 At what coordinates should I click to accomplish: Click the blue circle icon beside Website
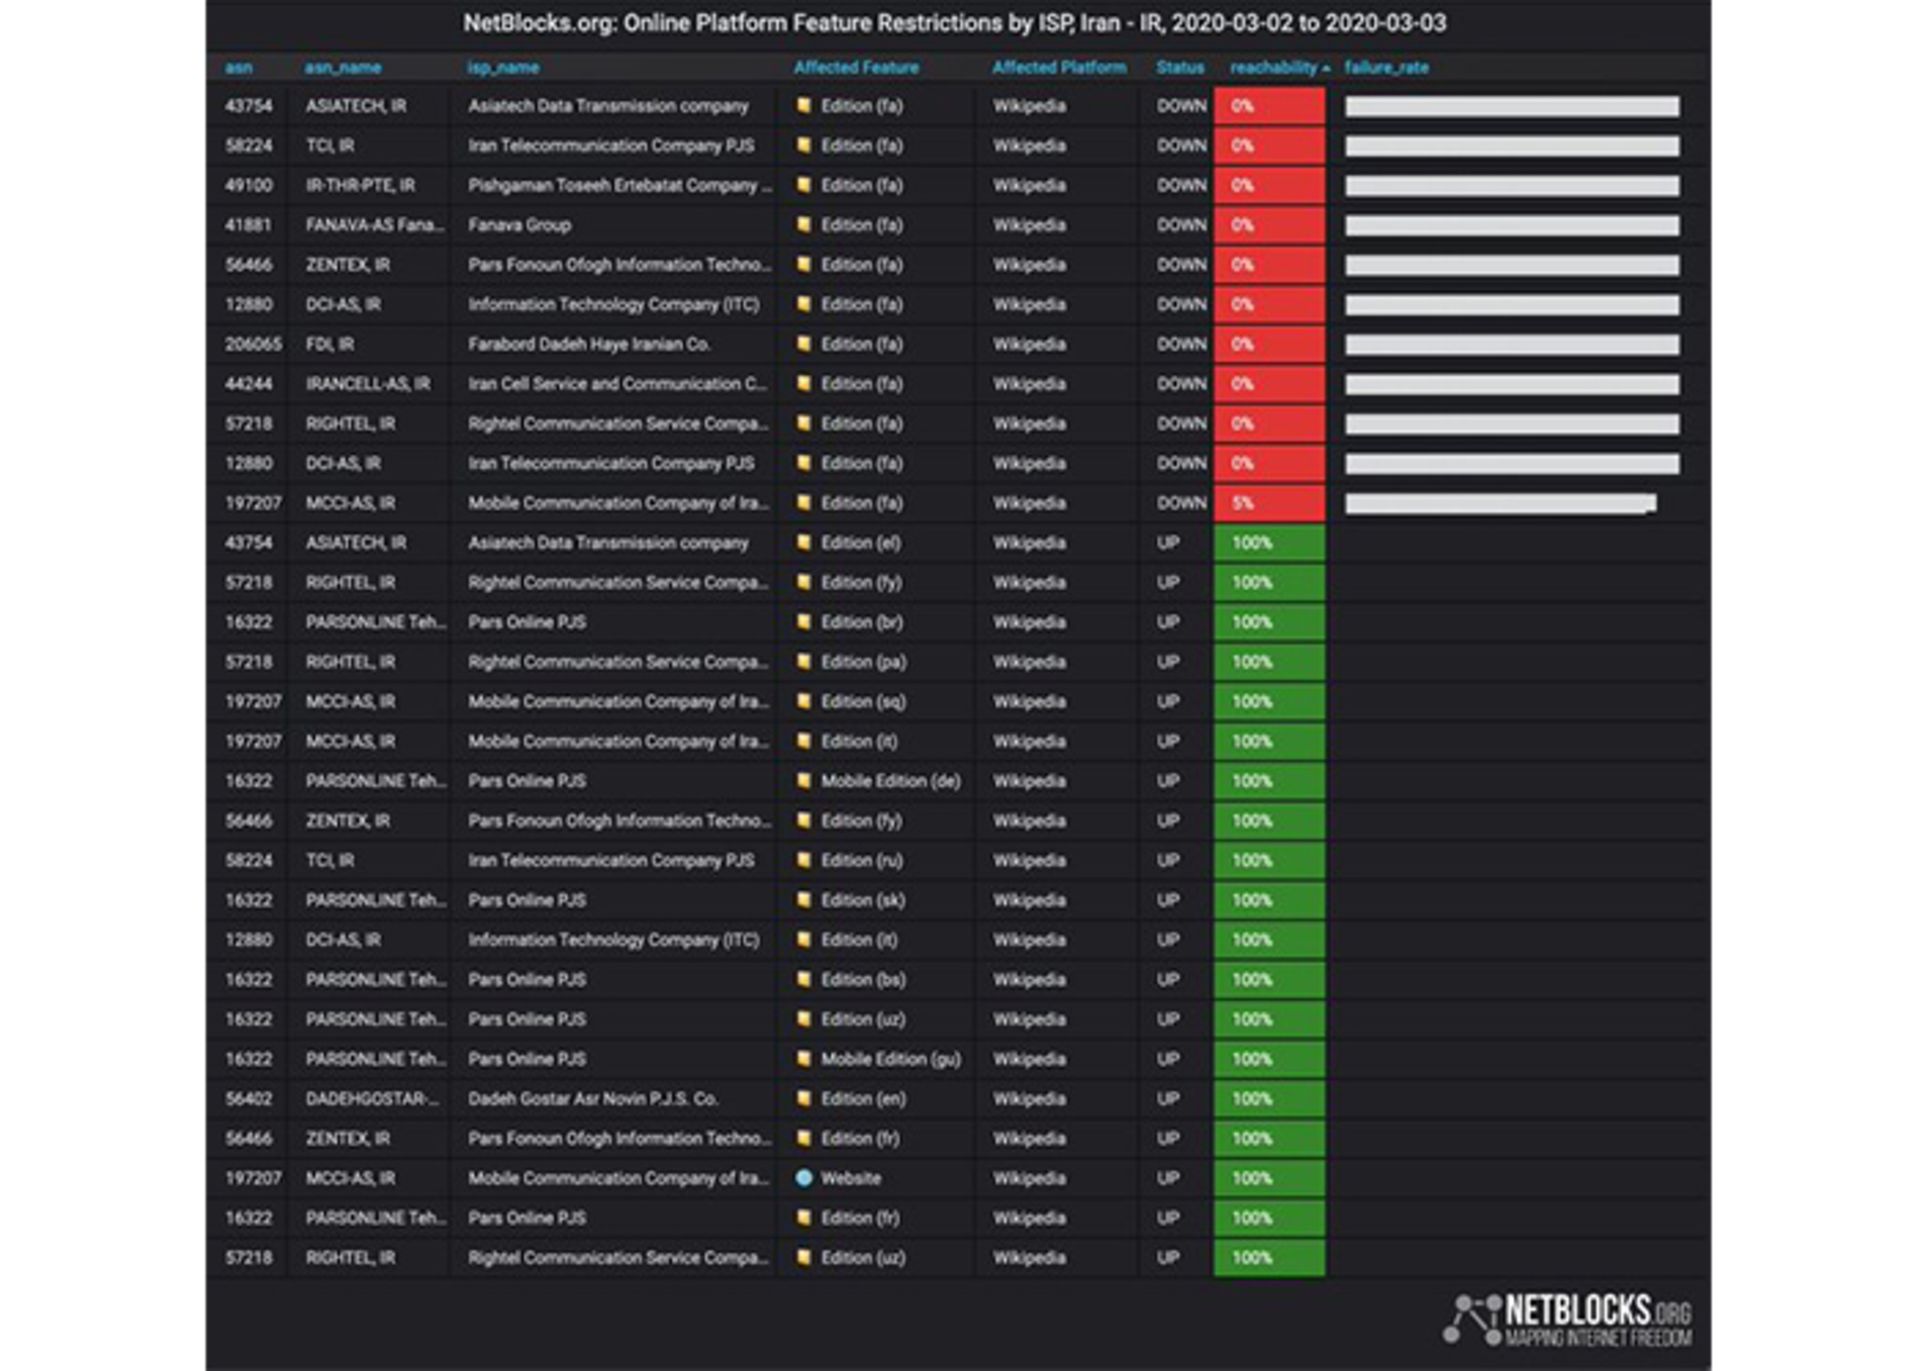pyautogui.click(x=803, y=1178)
